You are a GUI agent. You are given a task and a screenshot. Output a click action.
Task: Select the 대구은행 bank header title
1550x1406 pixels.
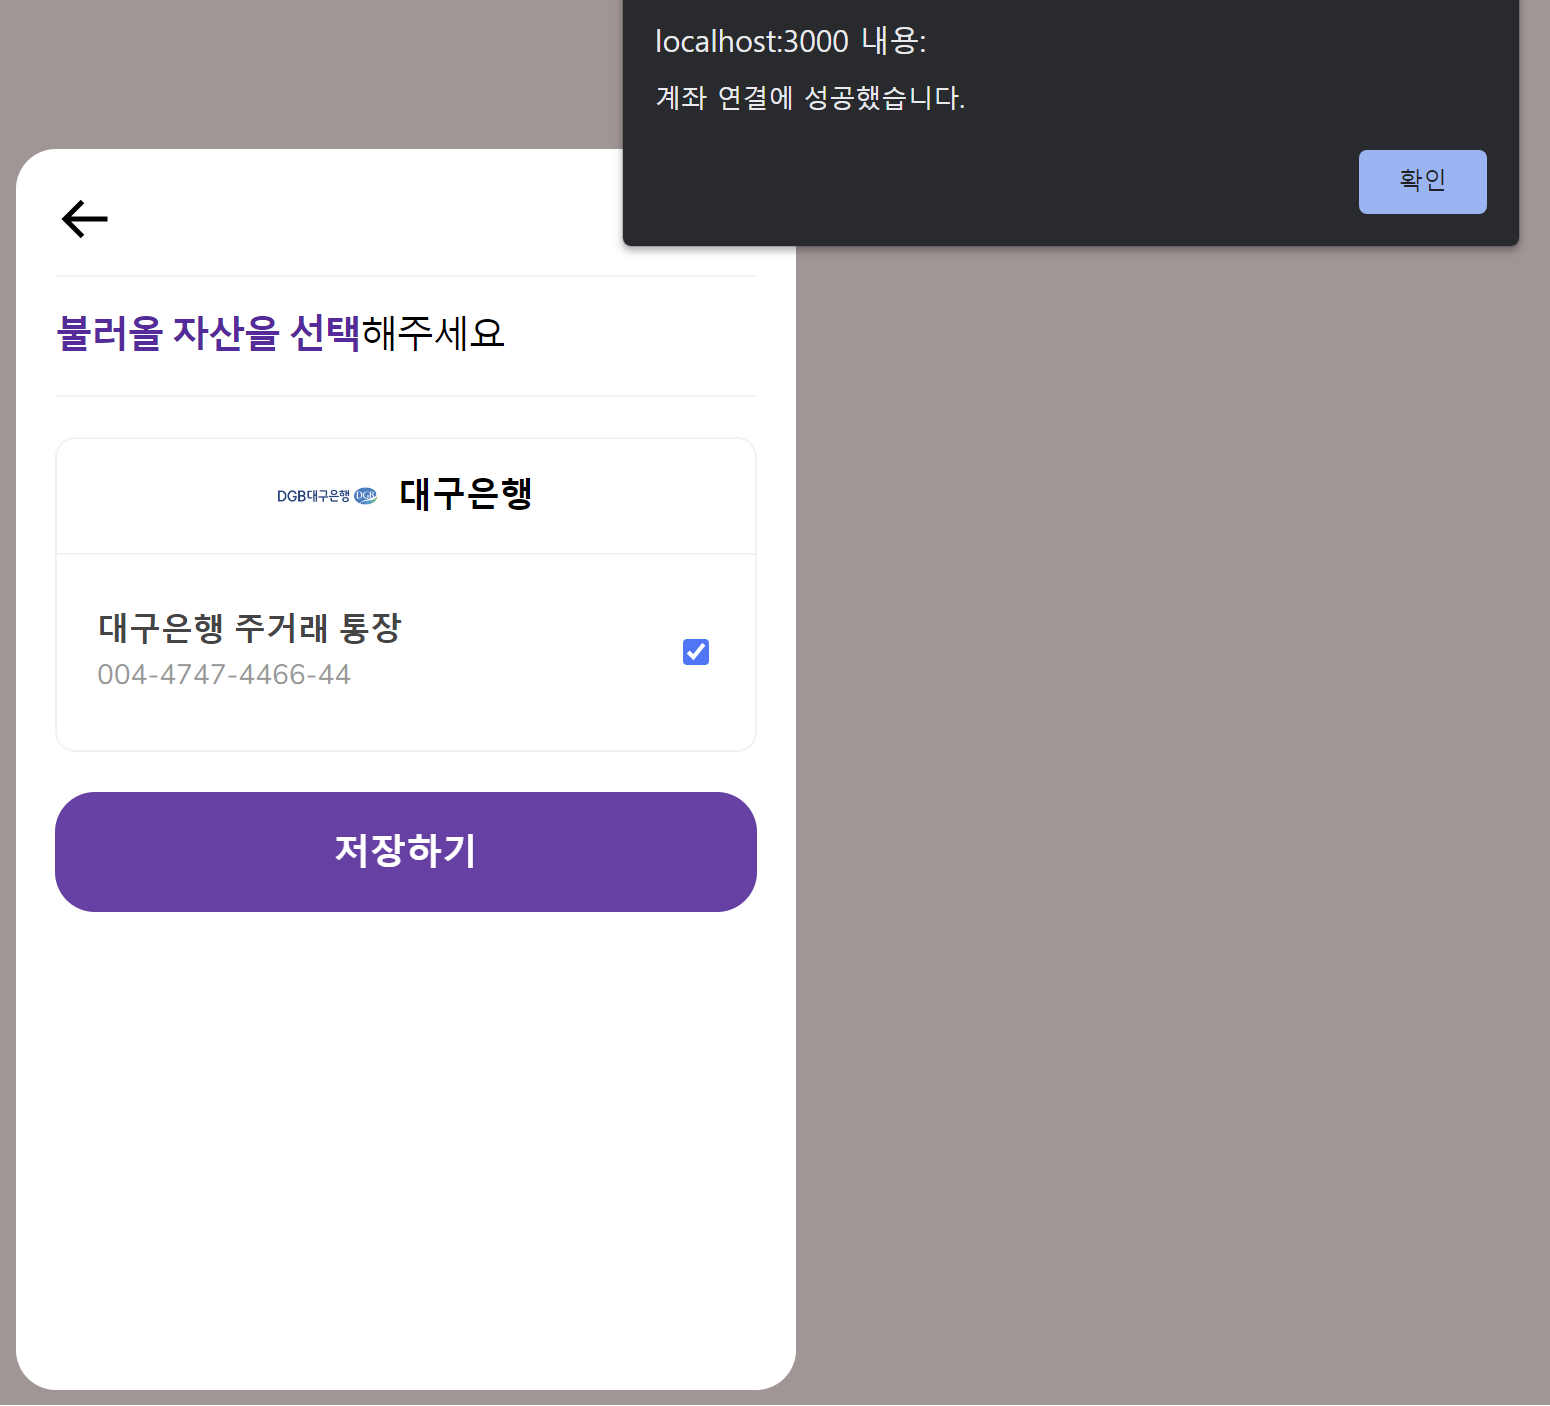click(x=466, y=494)
